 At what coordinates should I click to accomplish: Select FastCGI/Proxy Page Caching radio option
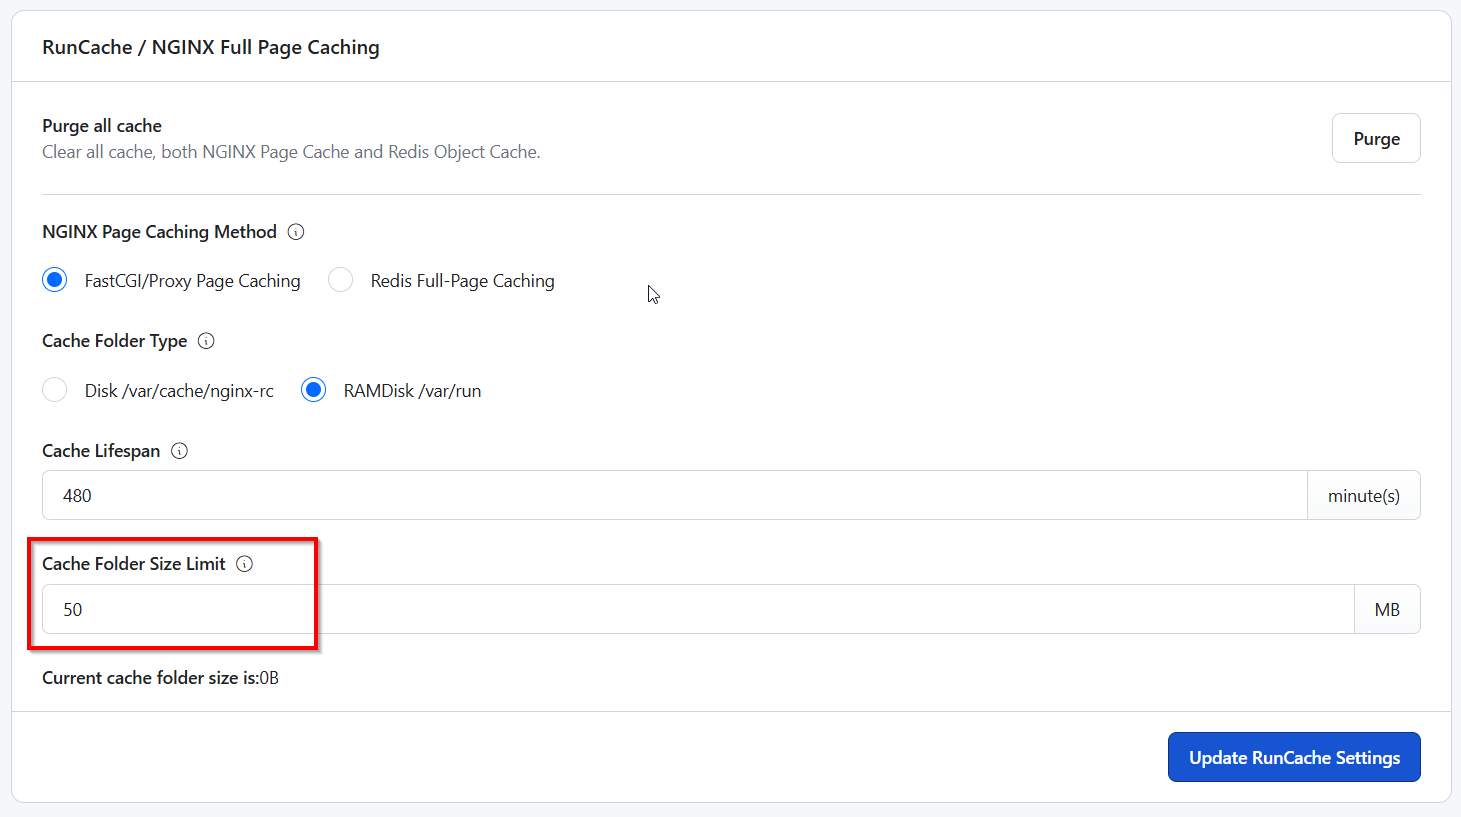pos(55,280)
